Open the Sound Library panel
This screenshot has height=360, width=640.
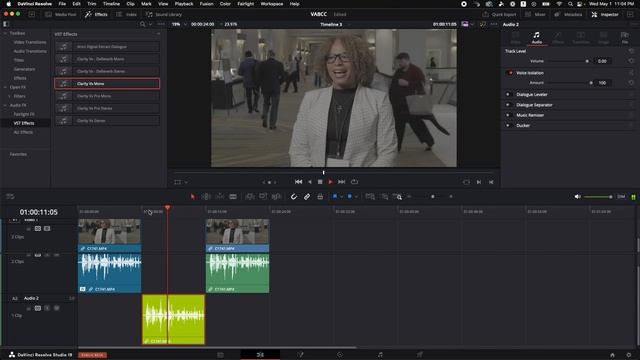coord(164,14)
